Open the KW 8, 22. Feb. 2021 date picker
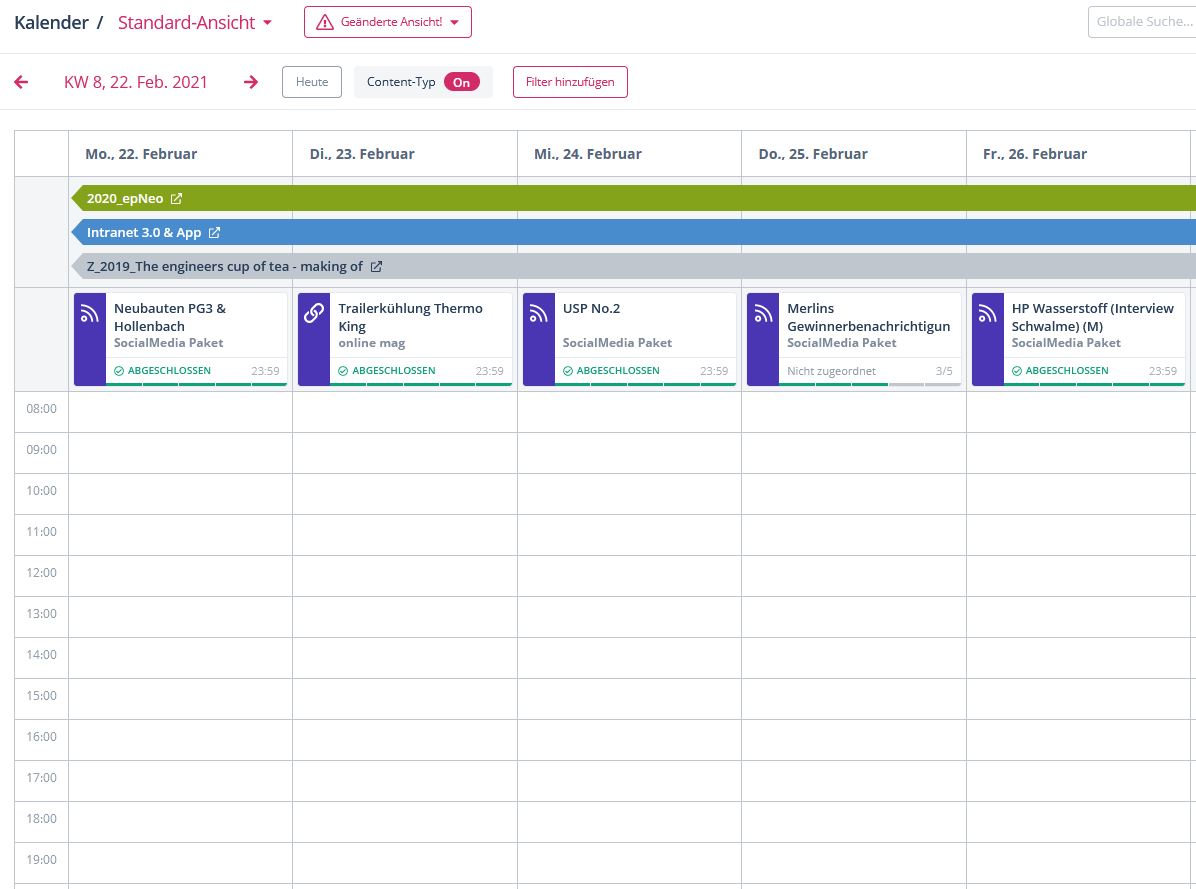The height and width of the screenshot is (889, 1196). pyautogui.click(x=136, y=82)
